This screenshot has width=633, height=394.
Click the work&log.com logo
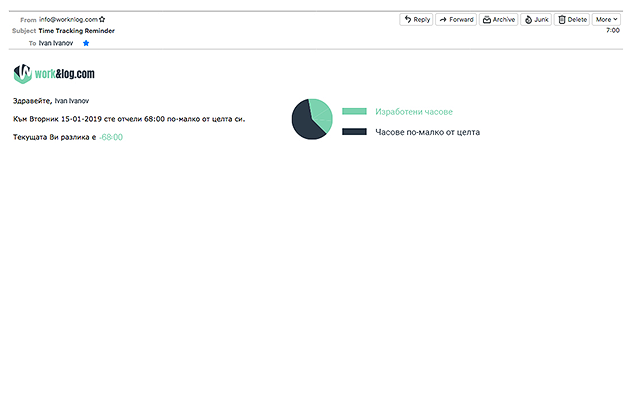[x=54, y=74]
